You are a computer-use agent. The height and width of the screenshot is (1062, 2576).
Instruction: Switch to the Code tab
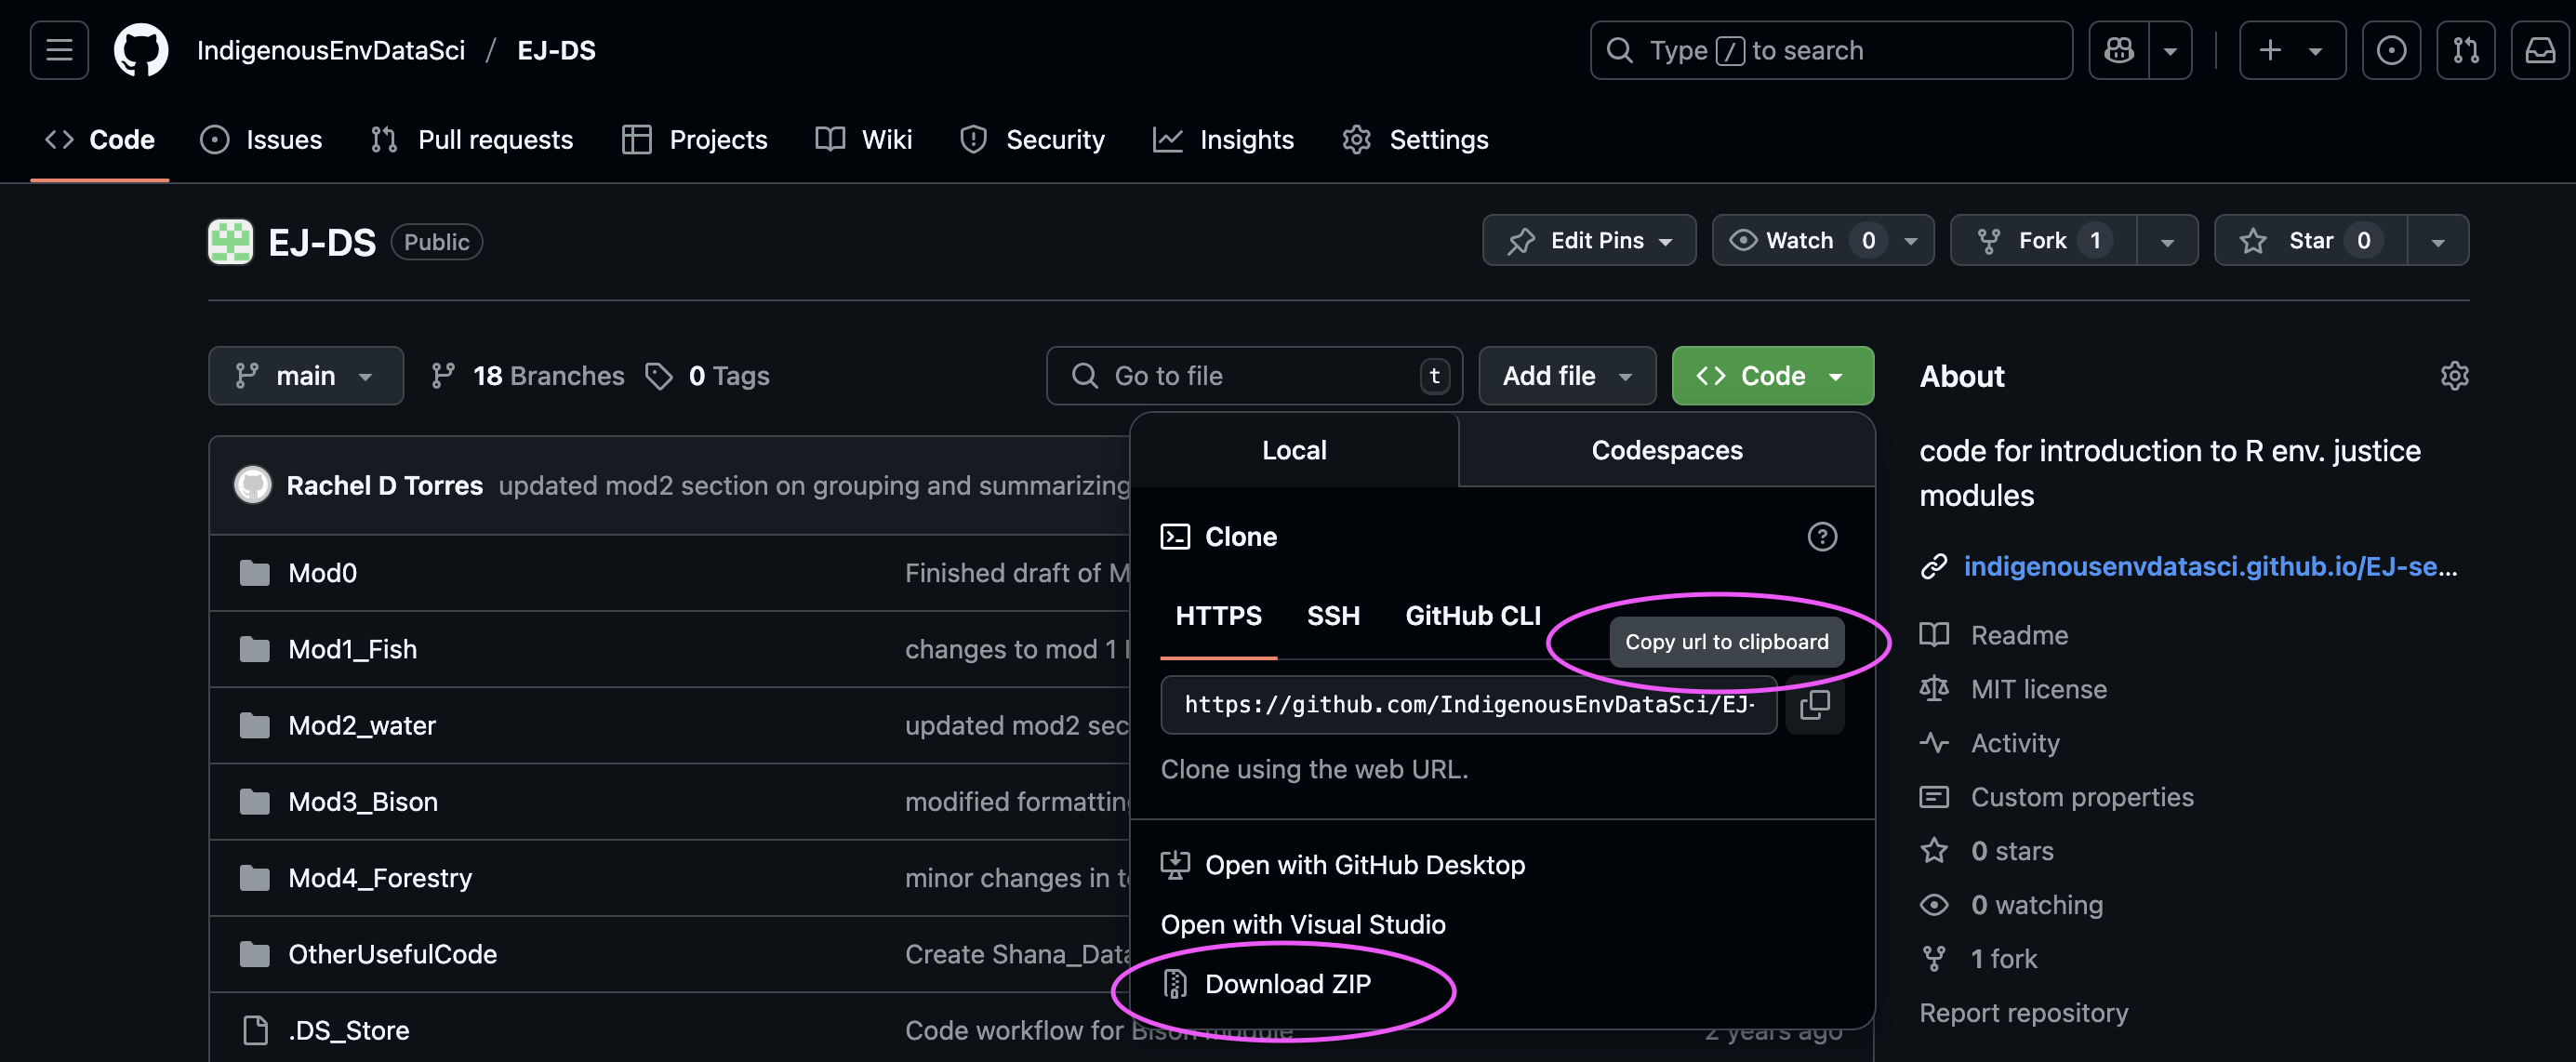pos(100,139)
